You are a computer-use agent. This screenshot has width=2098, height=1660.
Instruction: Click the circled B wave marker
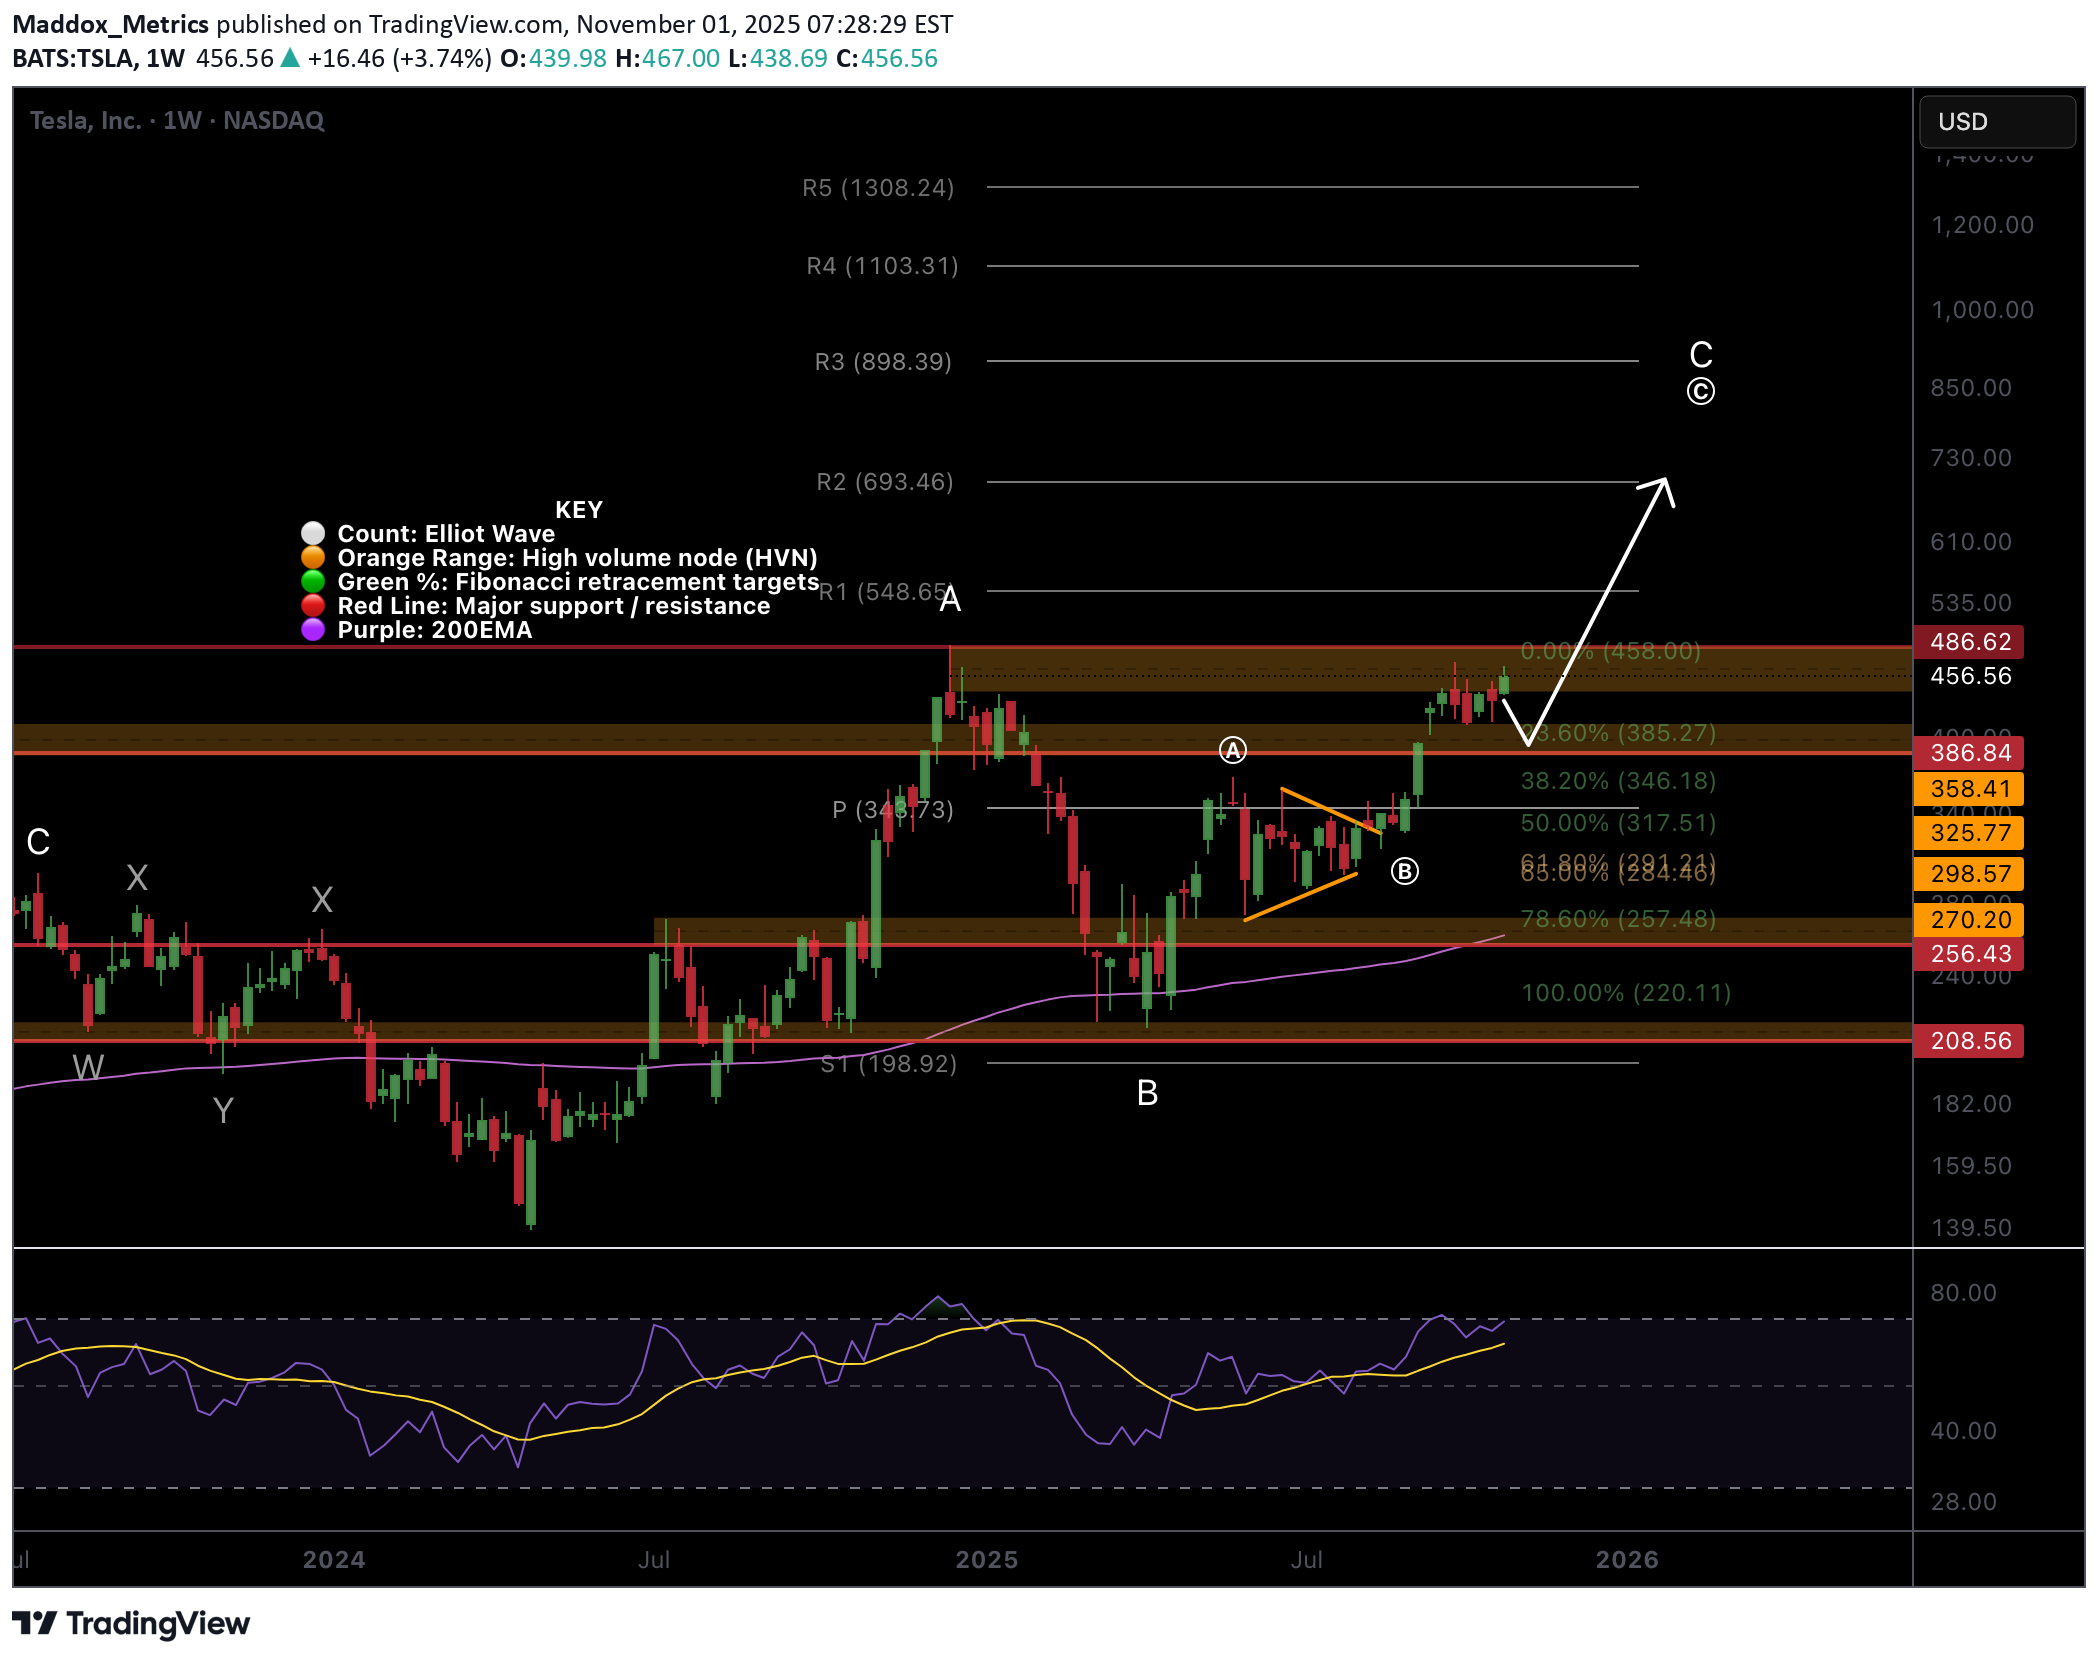1404,872
